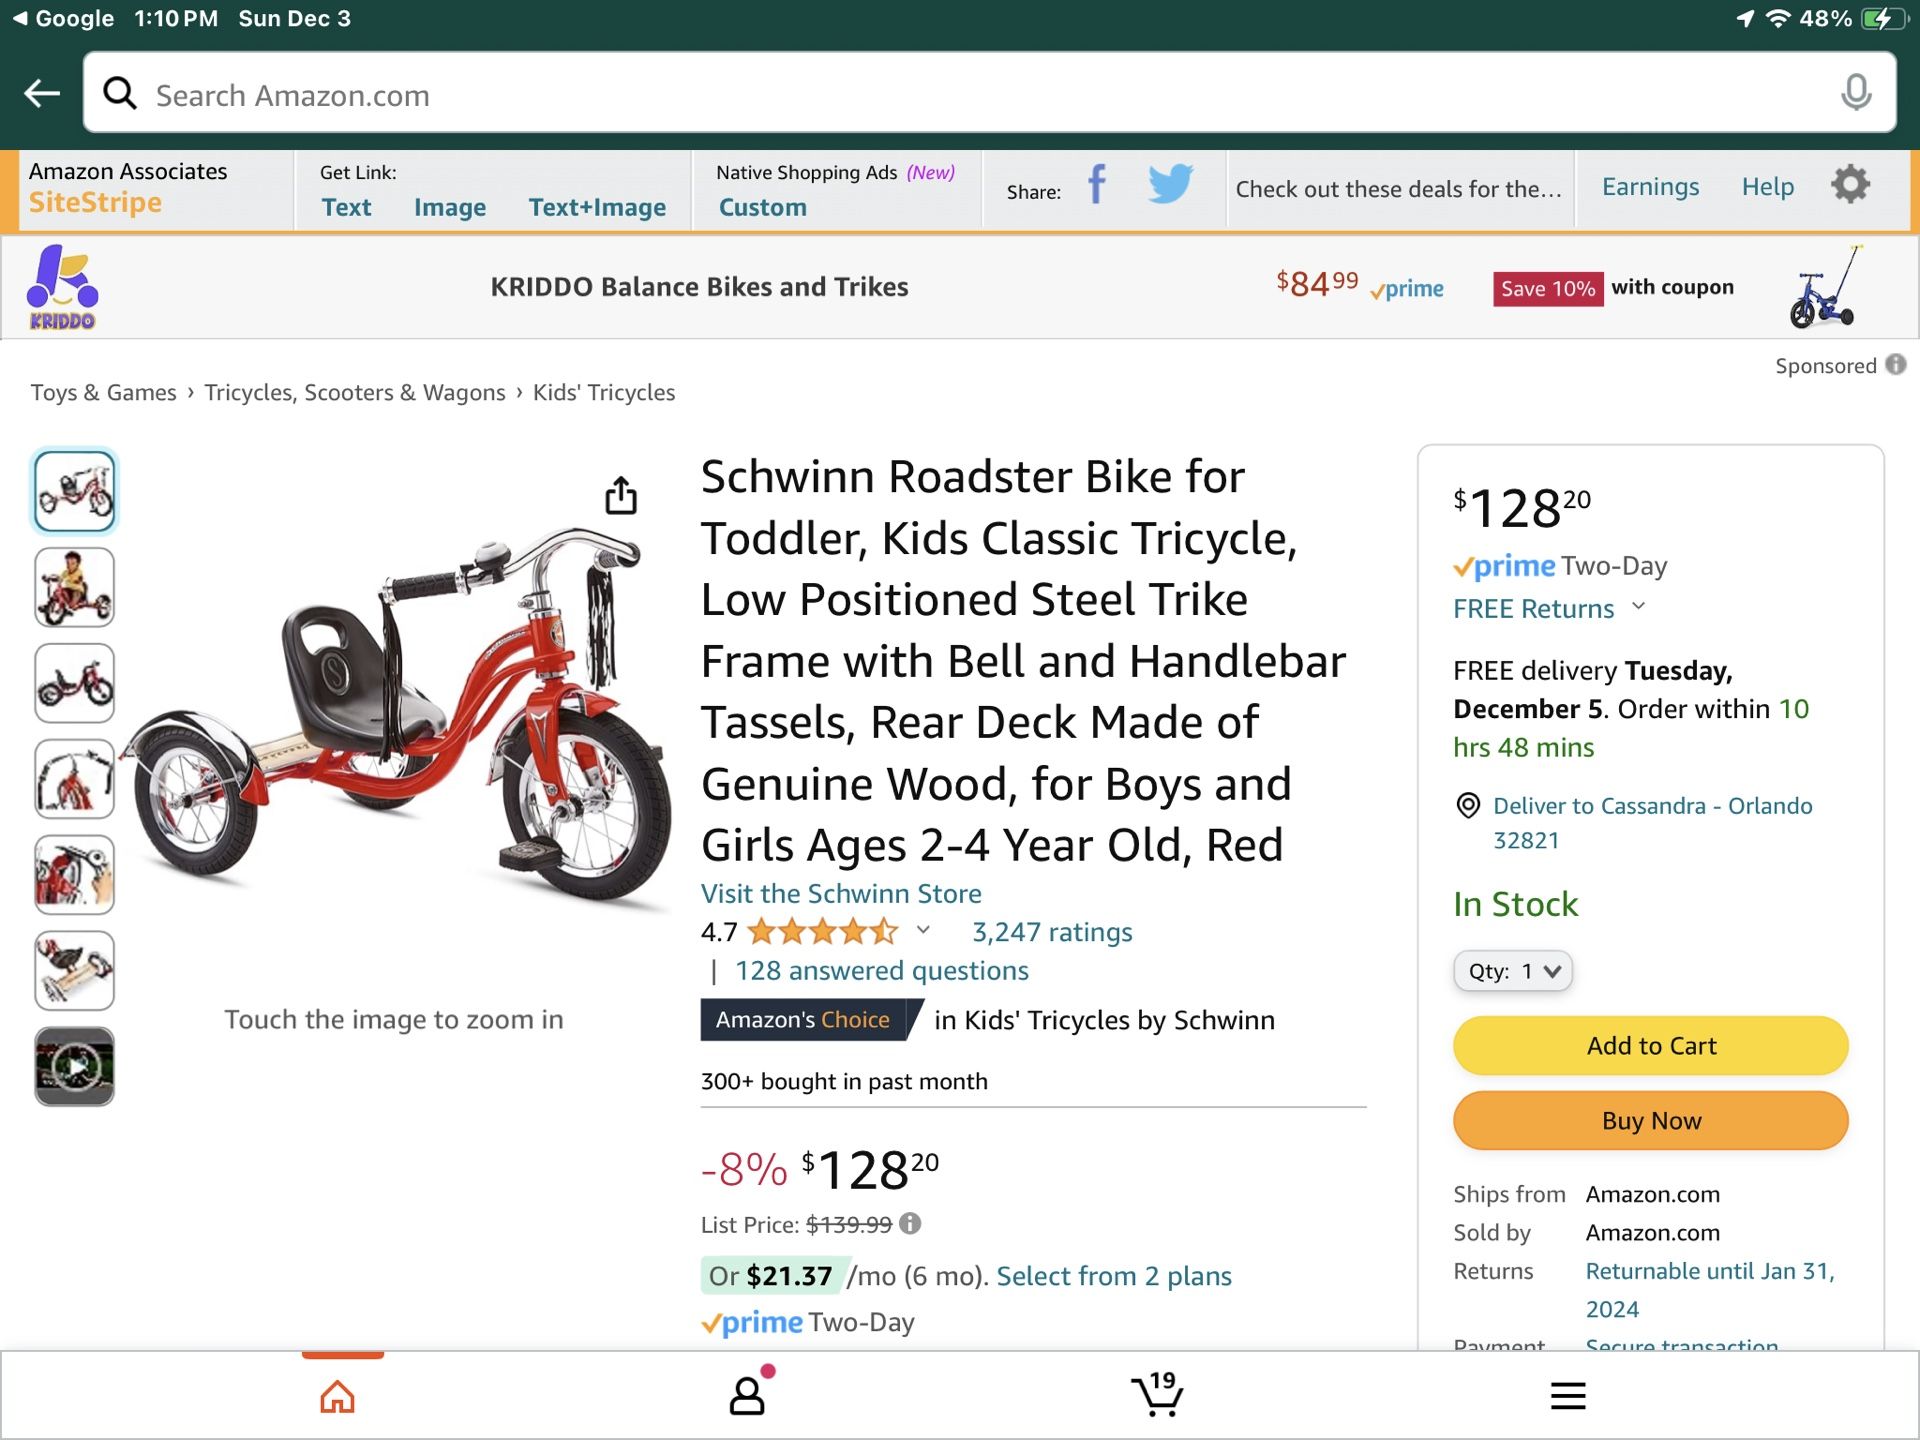
Task: Share via the Facebook icon
Action: point(1097,185)
